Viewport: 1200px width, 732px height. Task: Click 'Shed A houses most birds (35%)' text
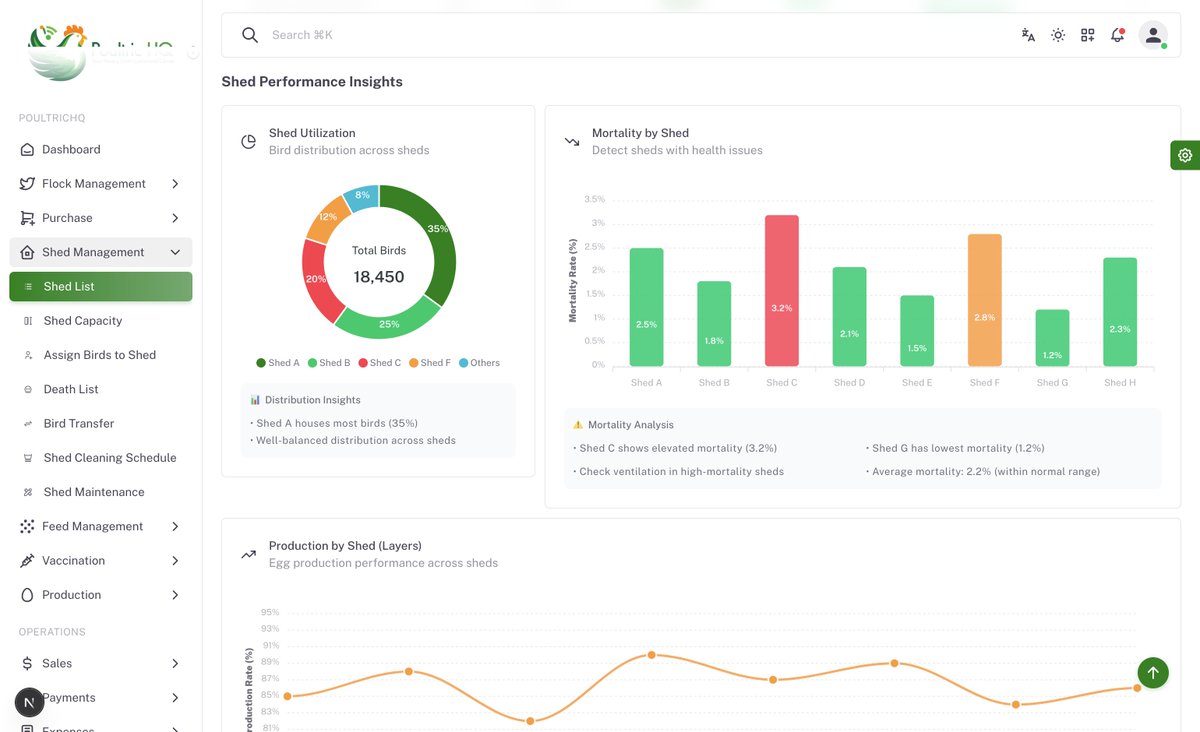[337, 423]
